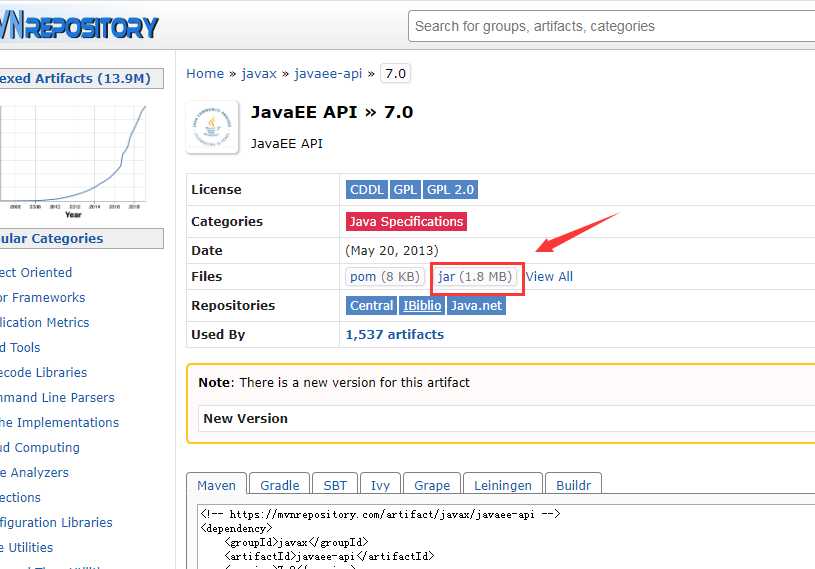The image size is (815, 569).
Task: Open the Home breadcrumb link
Action: click(x=205, y=73)
